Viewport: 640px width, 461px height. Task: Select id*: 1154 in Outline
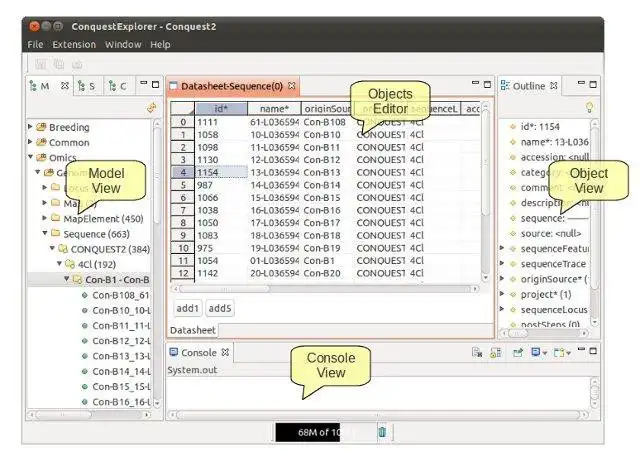(x=540, y=127)
